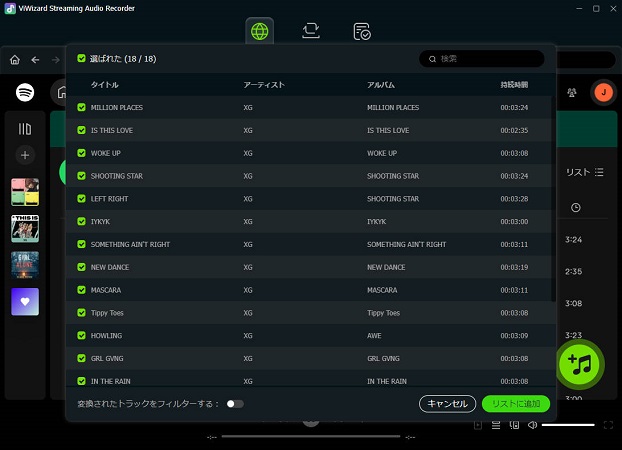
Task: Seek on the playback progress bar
Action: click(311, 437)
